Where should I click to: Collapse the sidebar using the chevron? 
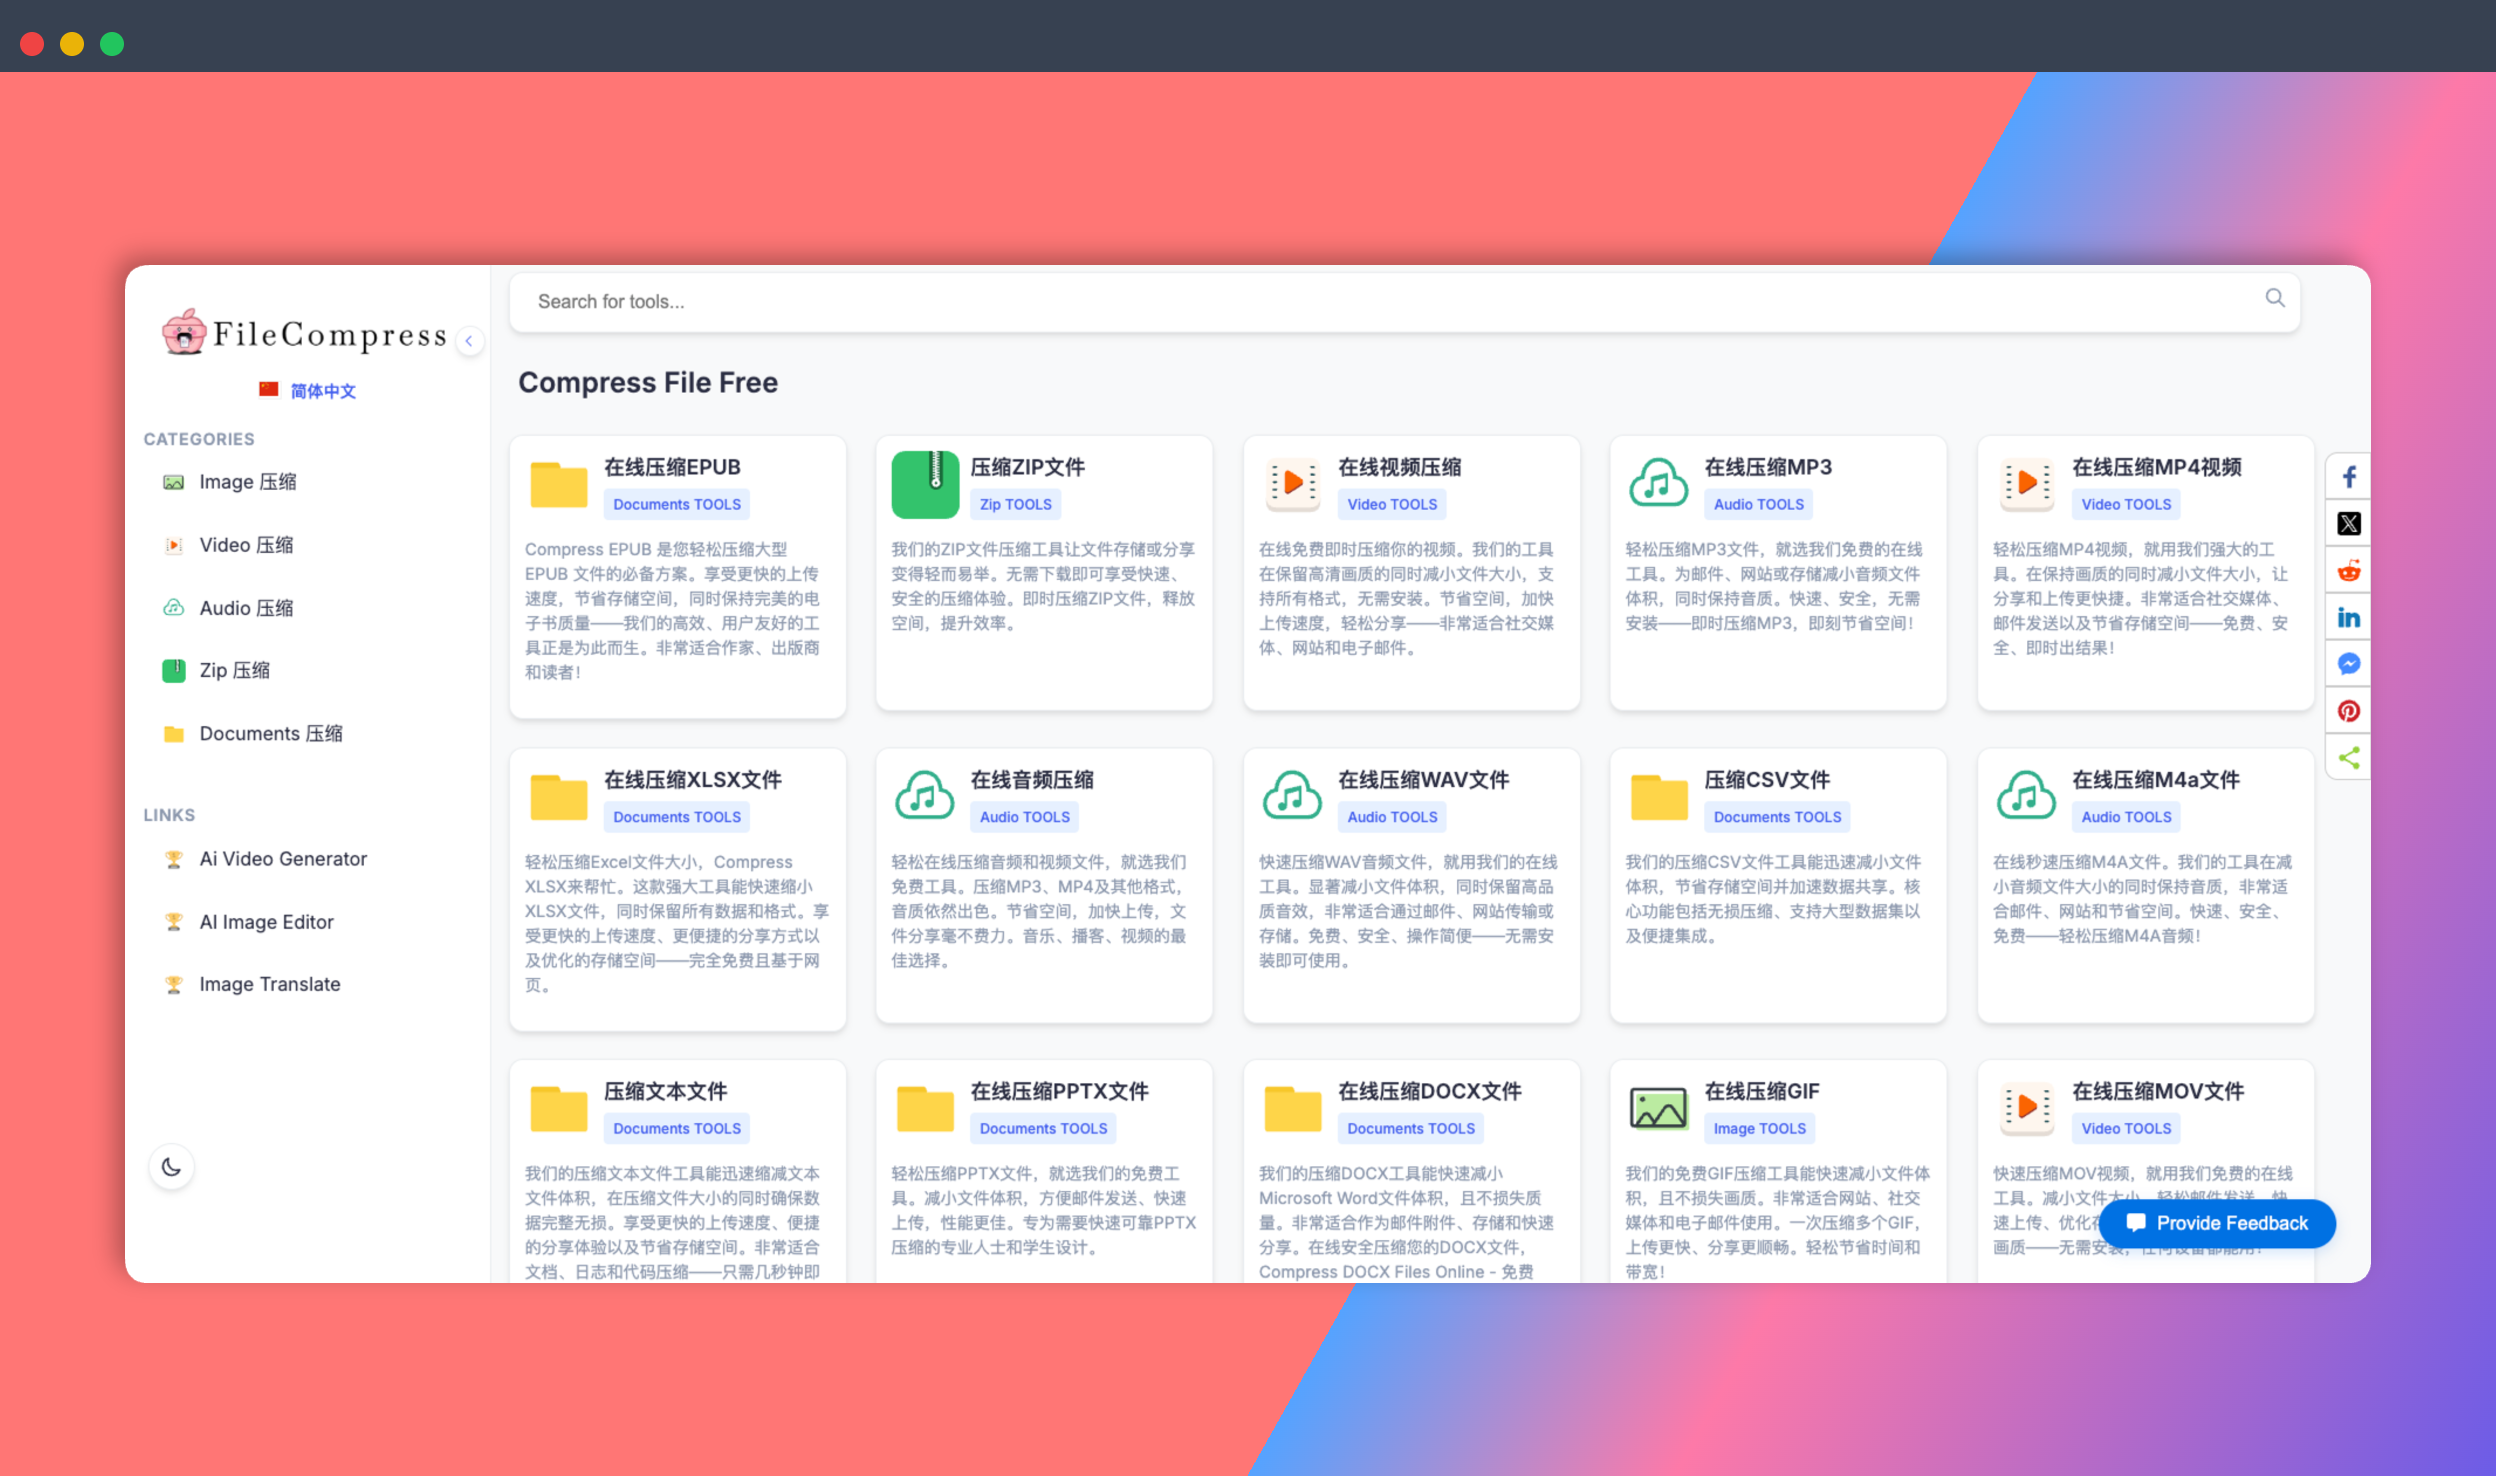click(470, 341)
